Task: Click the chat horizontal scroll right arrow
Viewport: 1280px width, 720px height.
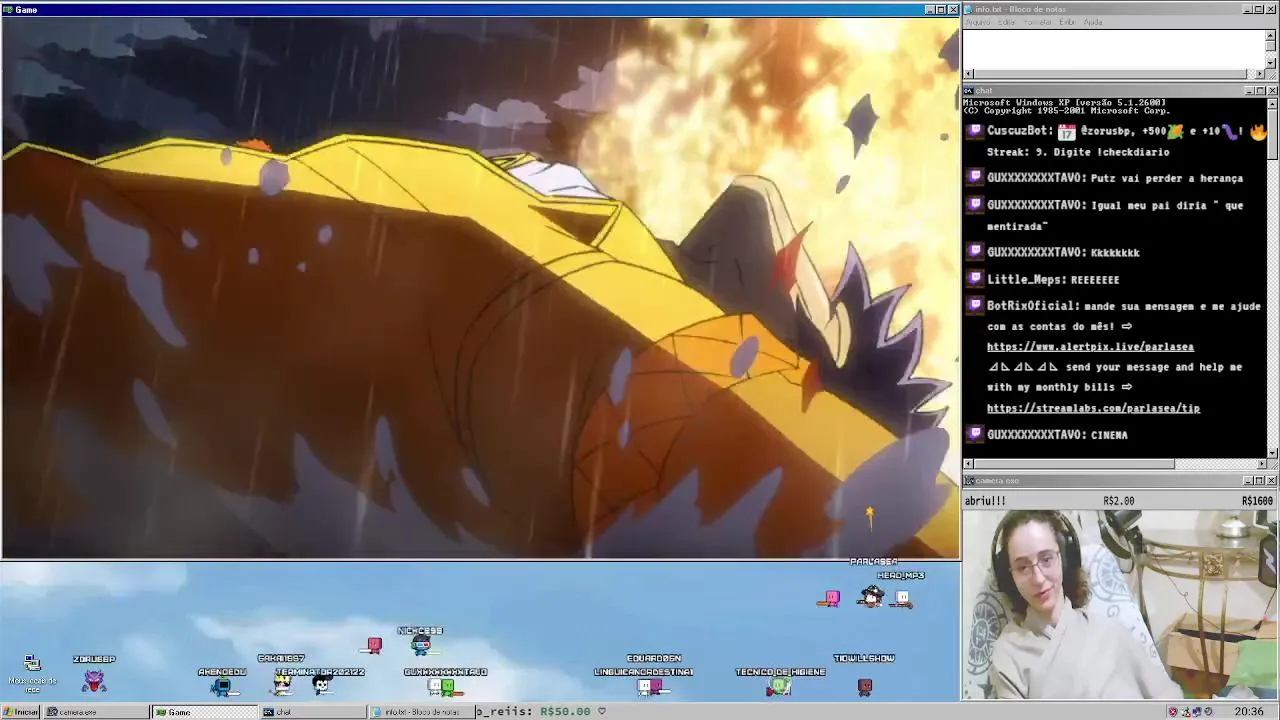Action: 1260,464
